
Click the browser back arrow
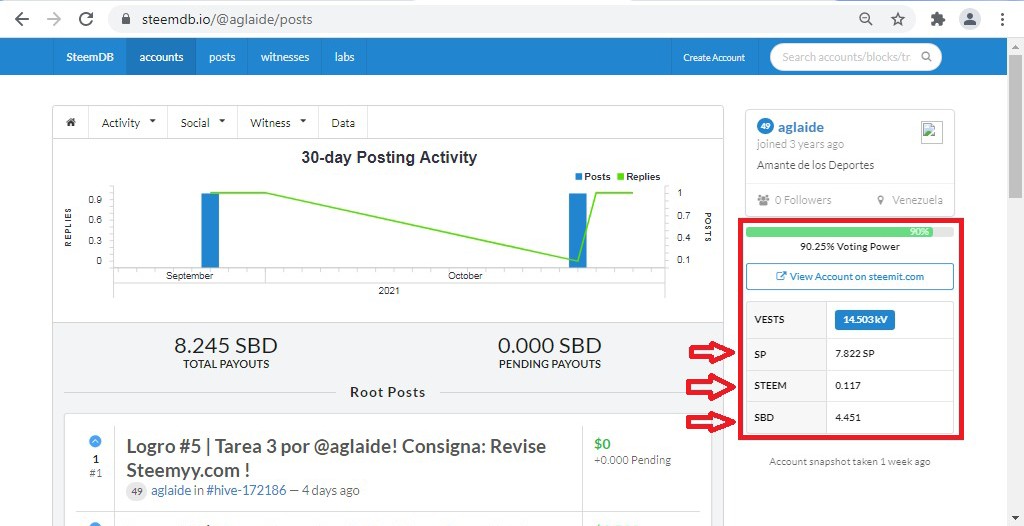(22, 19)
